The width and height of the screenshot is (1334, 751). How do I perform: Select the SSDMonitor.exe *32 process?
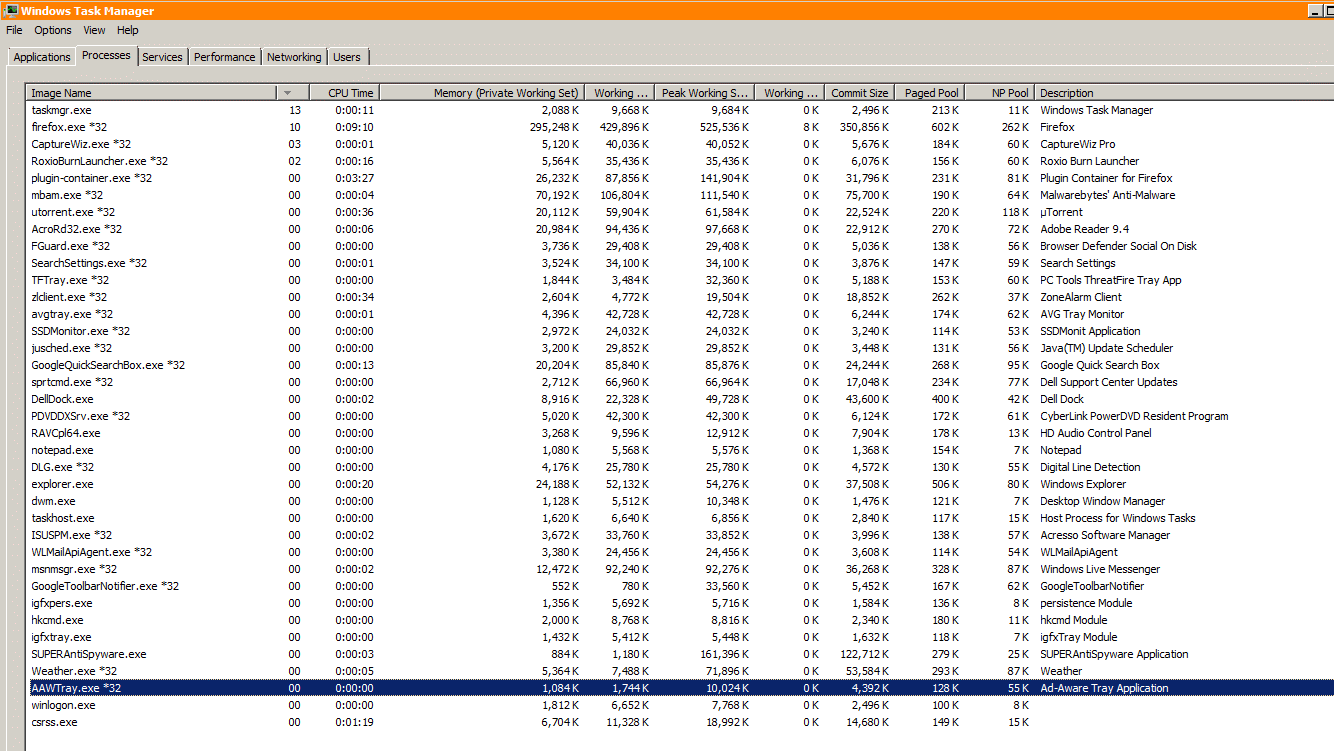click(680, 331)
